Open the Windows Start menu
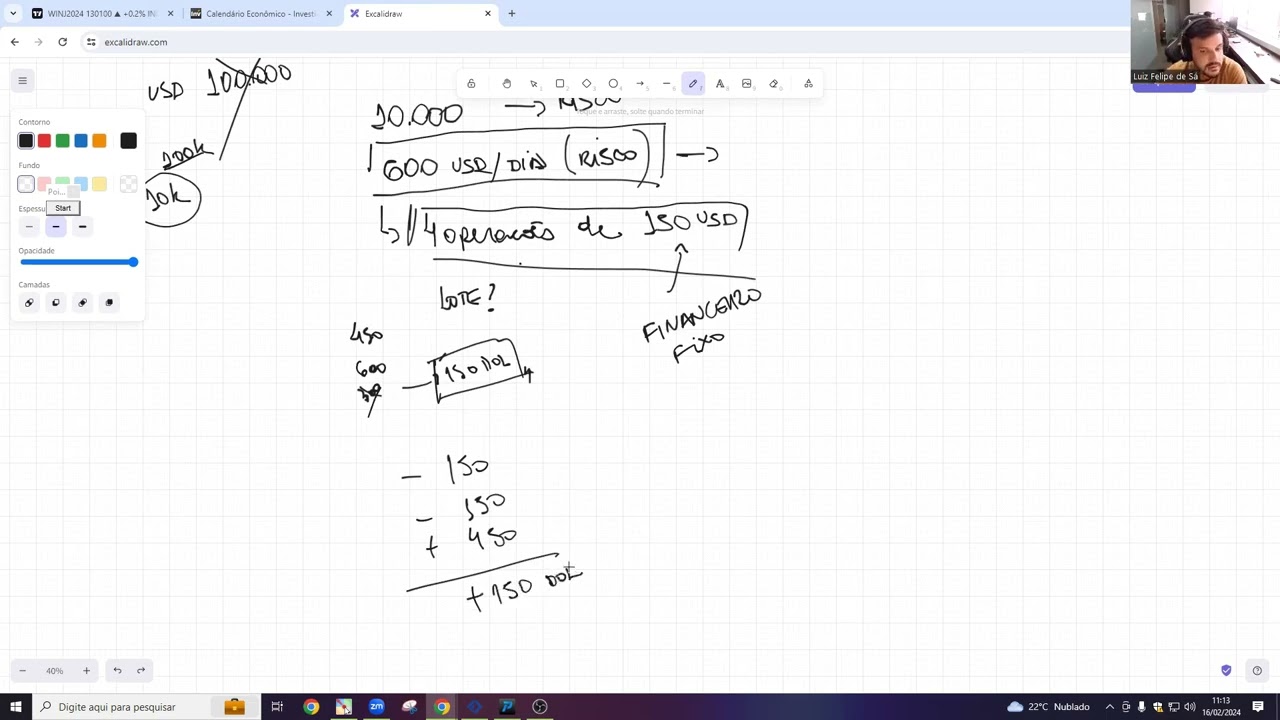Screen dimensions: 1280x720 (x=16, y=707)
